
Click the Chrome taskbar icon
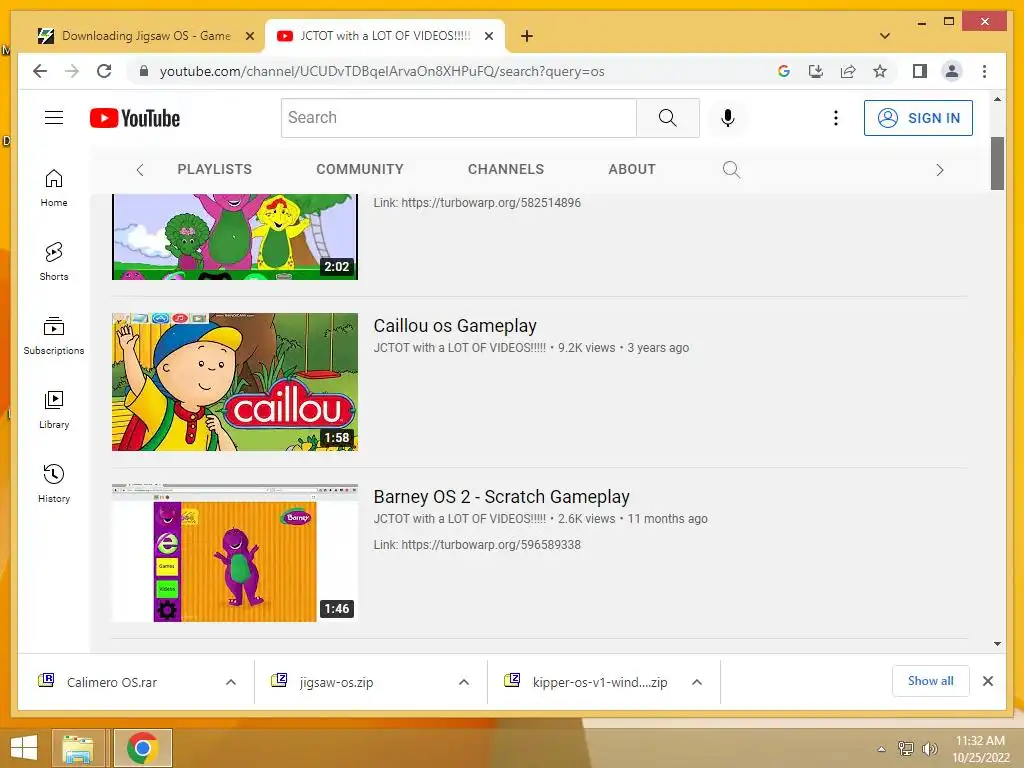click(143, 748)
